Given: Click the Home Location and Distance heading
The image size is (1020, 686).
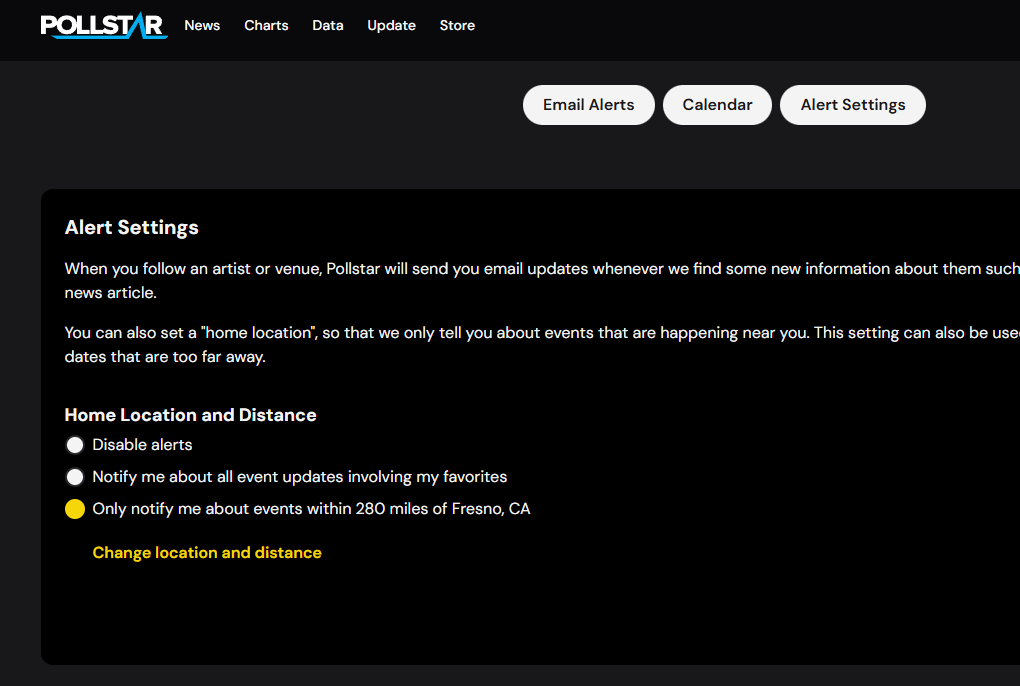Looking at the screenshot, I should tap(191, 415).
